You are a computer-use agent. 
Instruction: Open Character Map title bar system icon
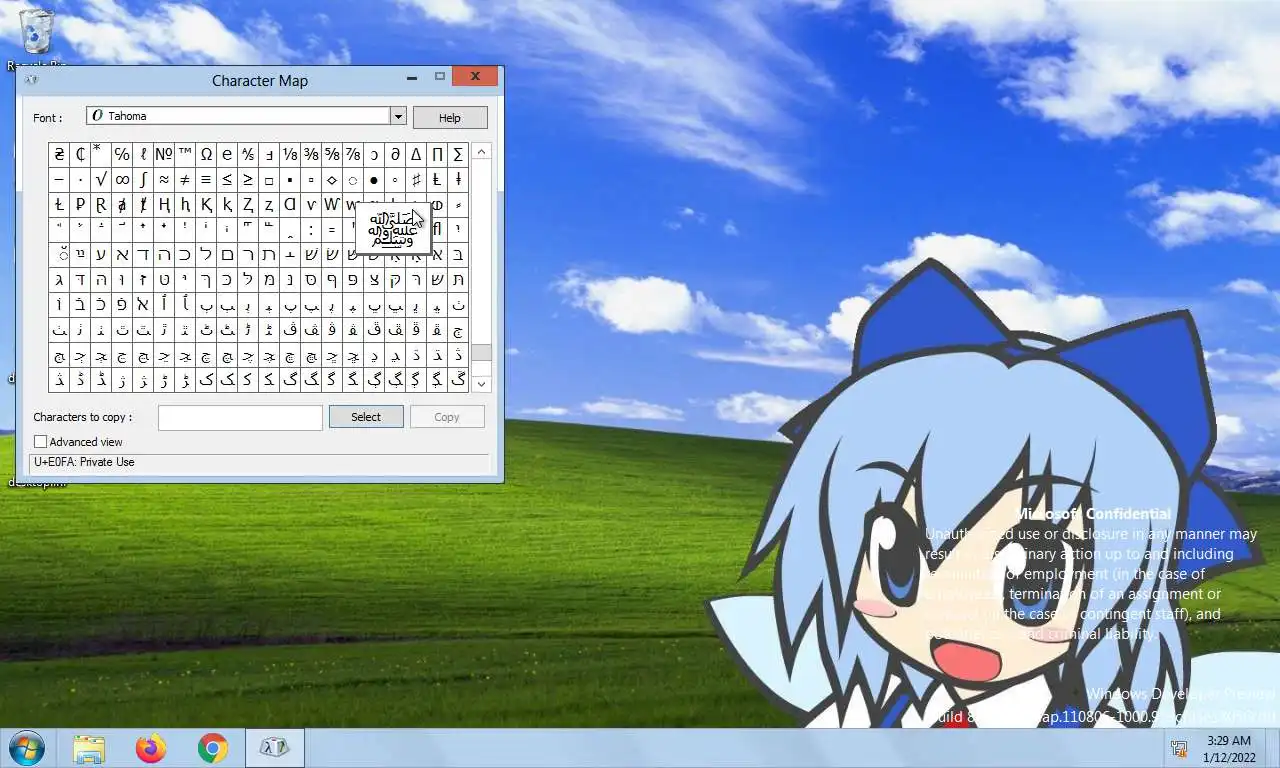(31, 80)
